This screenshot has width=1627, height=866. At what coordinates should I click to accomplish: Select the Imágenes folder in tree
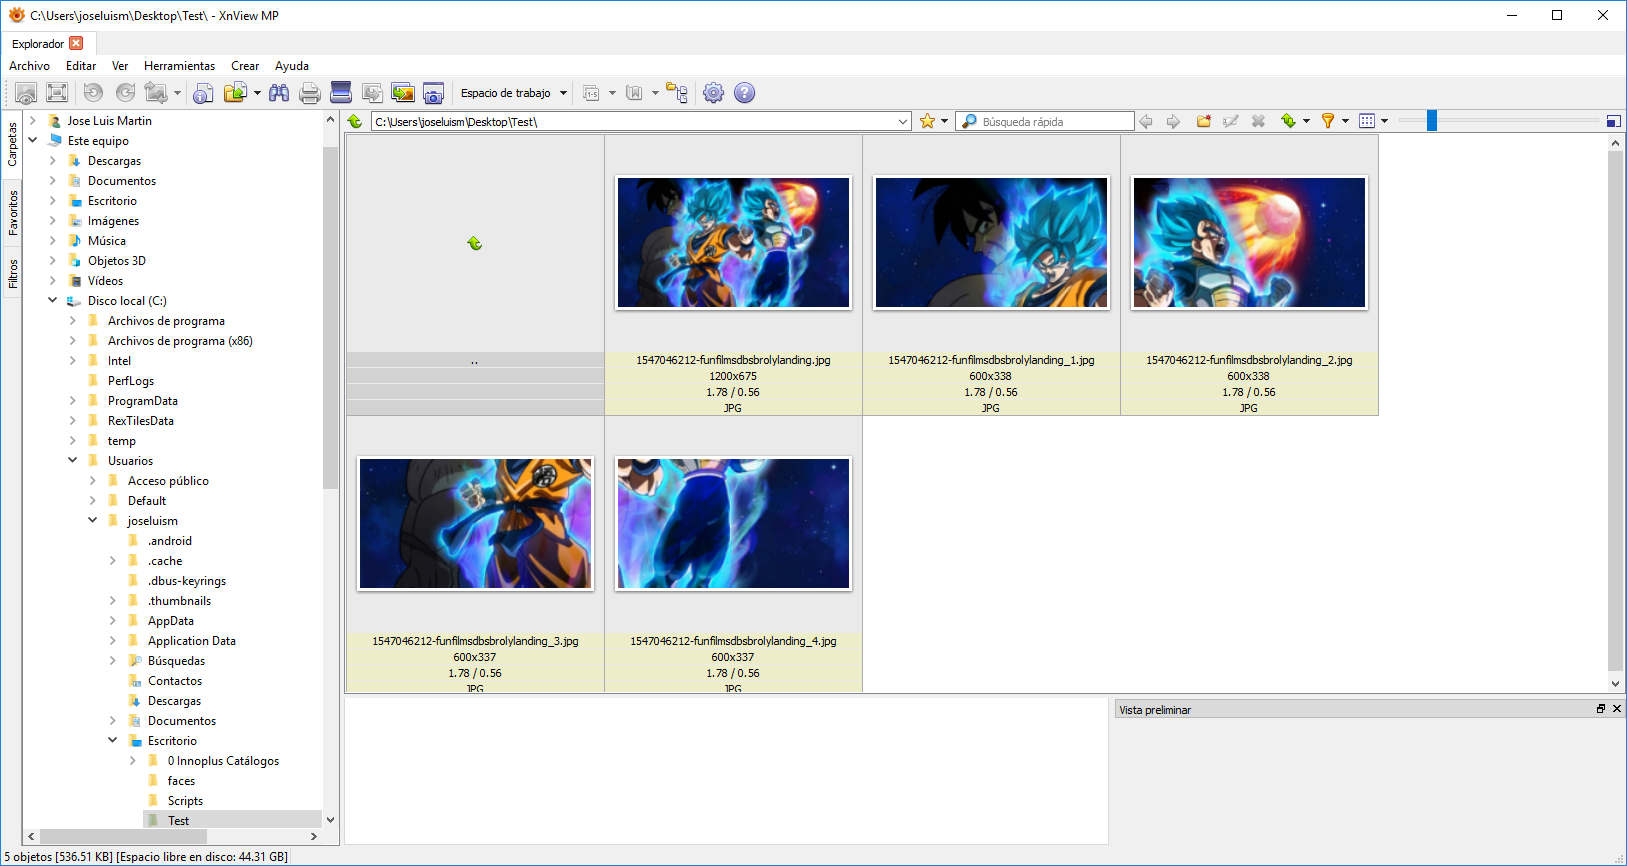click(113, 221)
